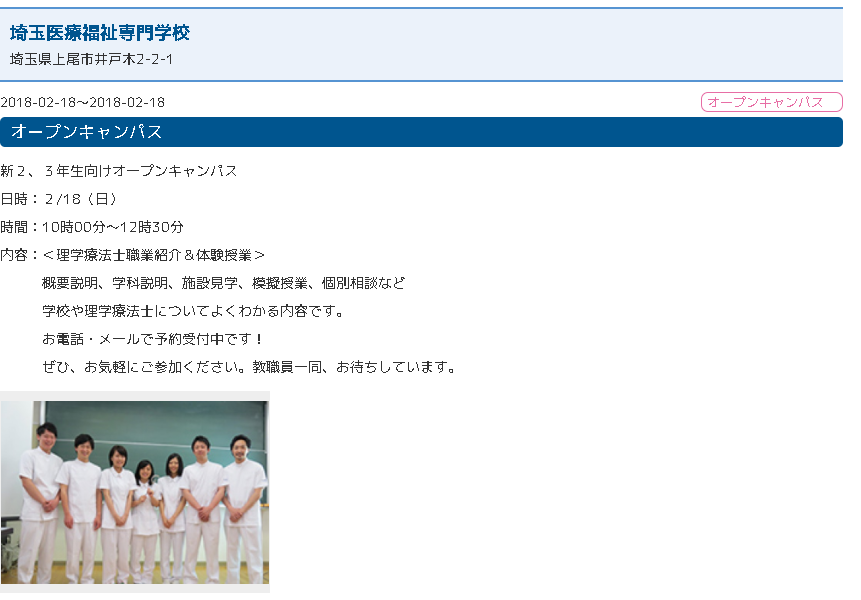Click the pink オープンキャンパス category tag
Viewport: 861px width, 600px height.
(x=771, y=102)
